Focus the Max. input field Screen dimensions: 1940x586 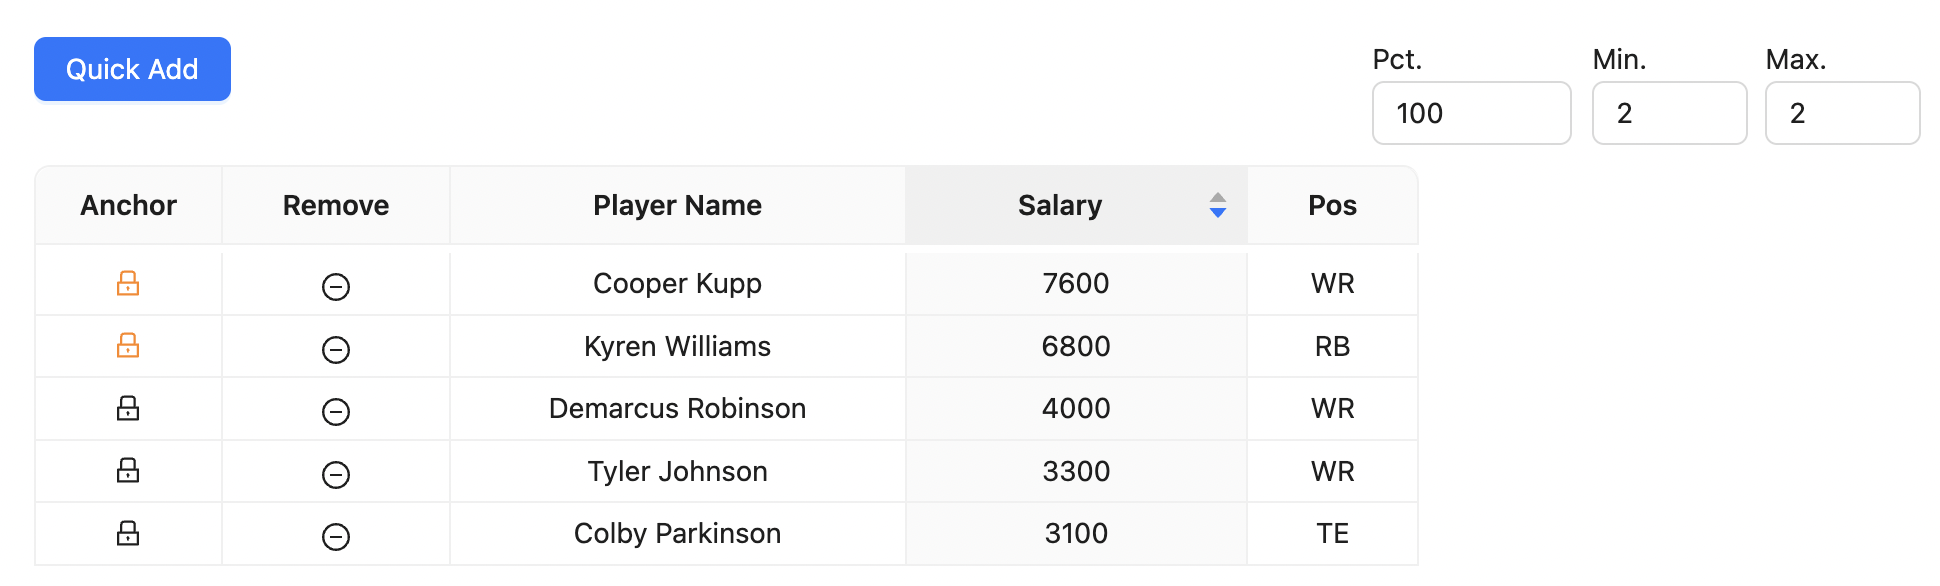[1842, 113]
